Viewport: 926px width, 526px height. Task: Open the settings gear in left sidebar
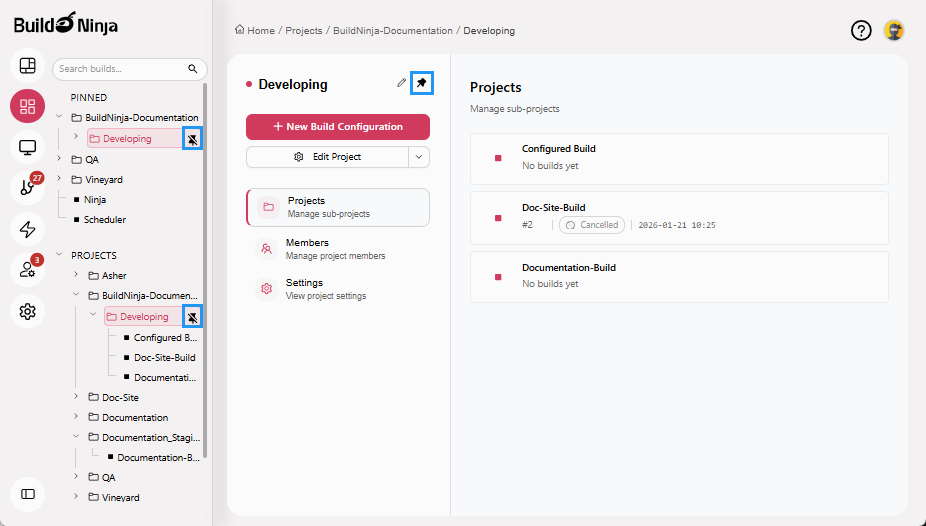click(28, 312)
